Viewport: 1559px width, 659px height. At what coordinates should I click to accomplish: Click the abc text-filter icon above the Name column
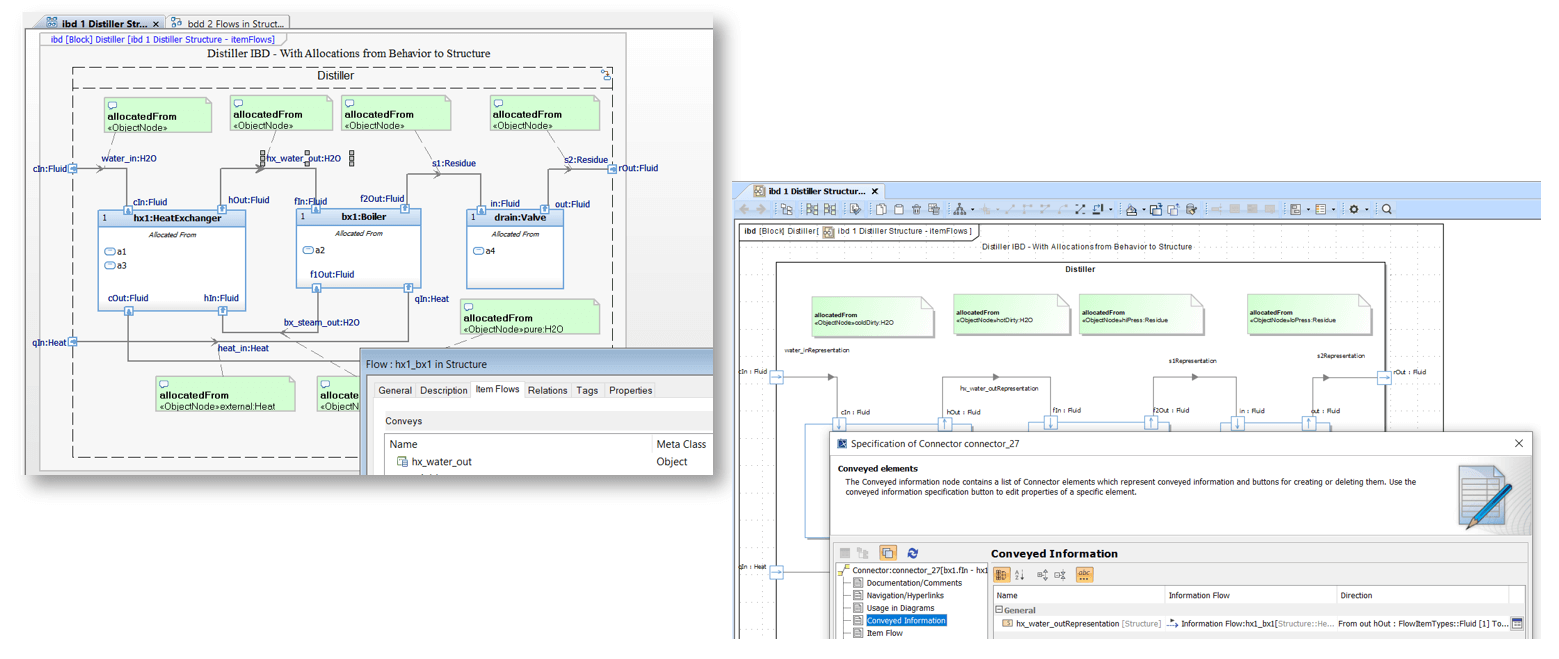coord(1083,575)
